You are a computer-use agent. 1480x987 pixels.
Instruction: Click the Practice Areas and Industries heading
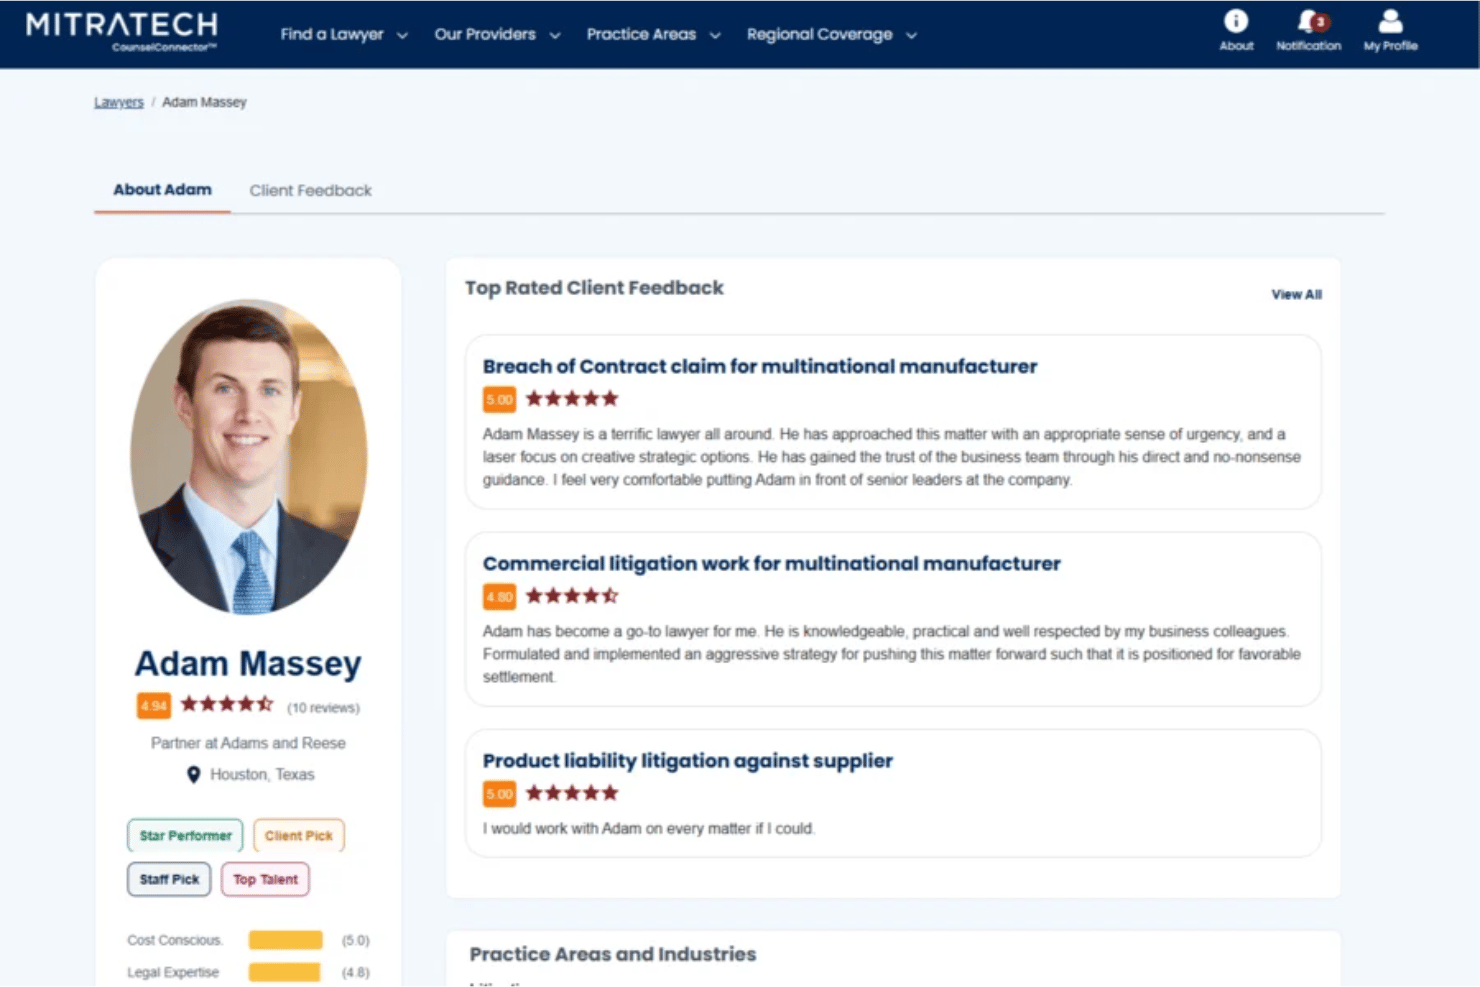[x=613, y=954]
